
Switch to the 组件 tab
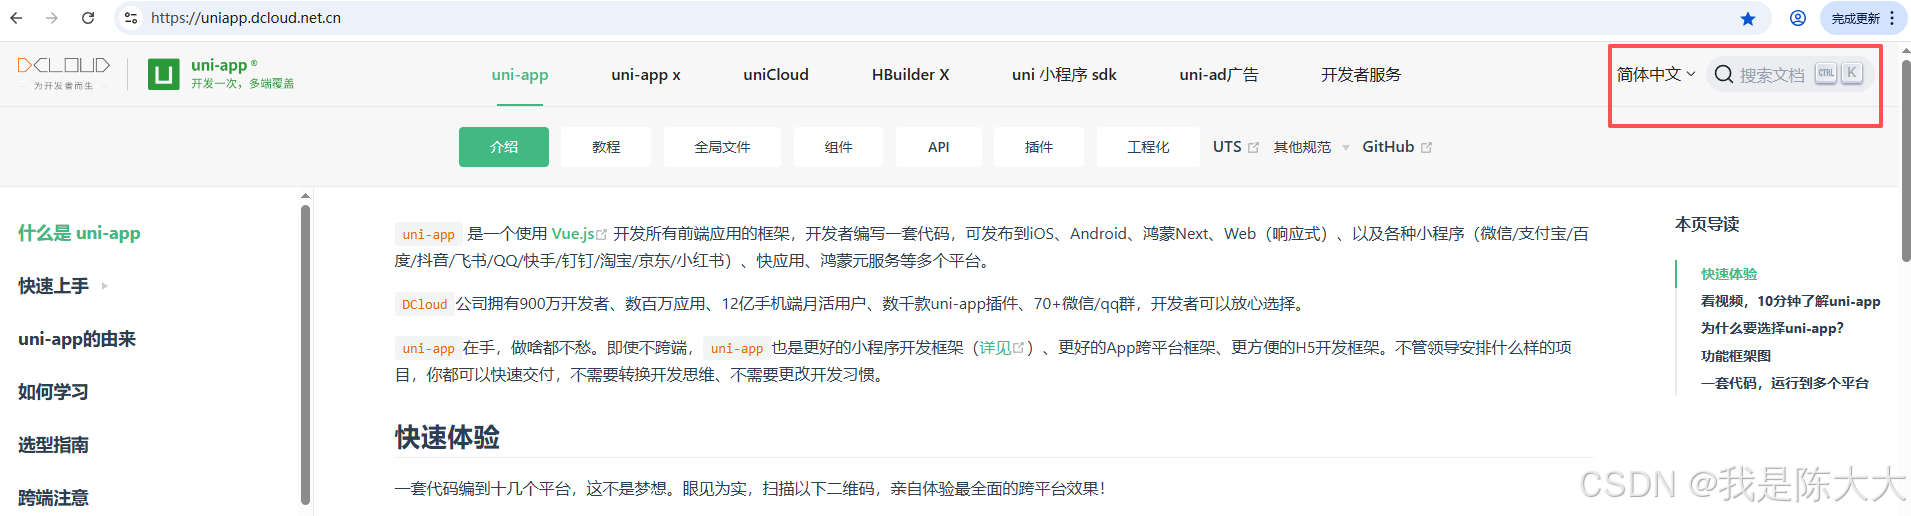click(838, 147)
